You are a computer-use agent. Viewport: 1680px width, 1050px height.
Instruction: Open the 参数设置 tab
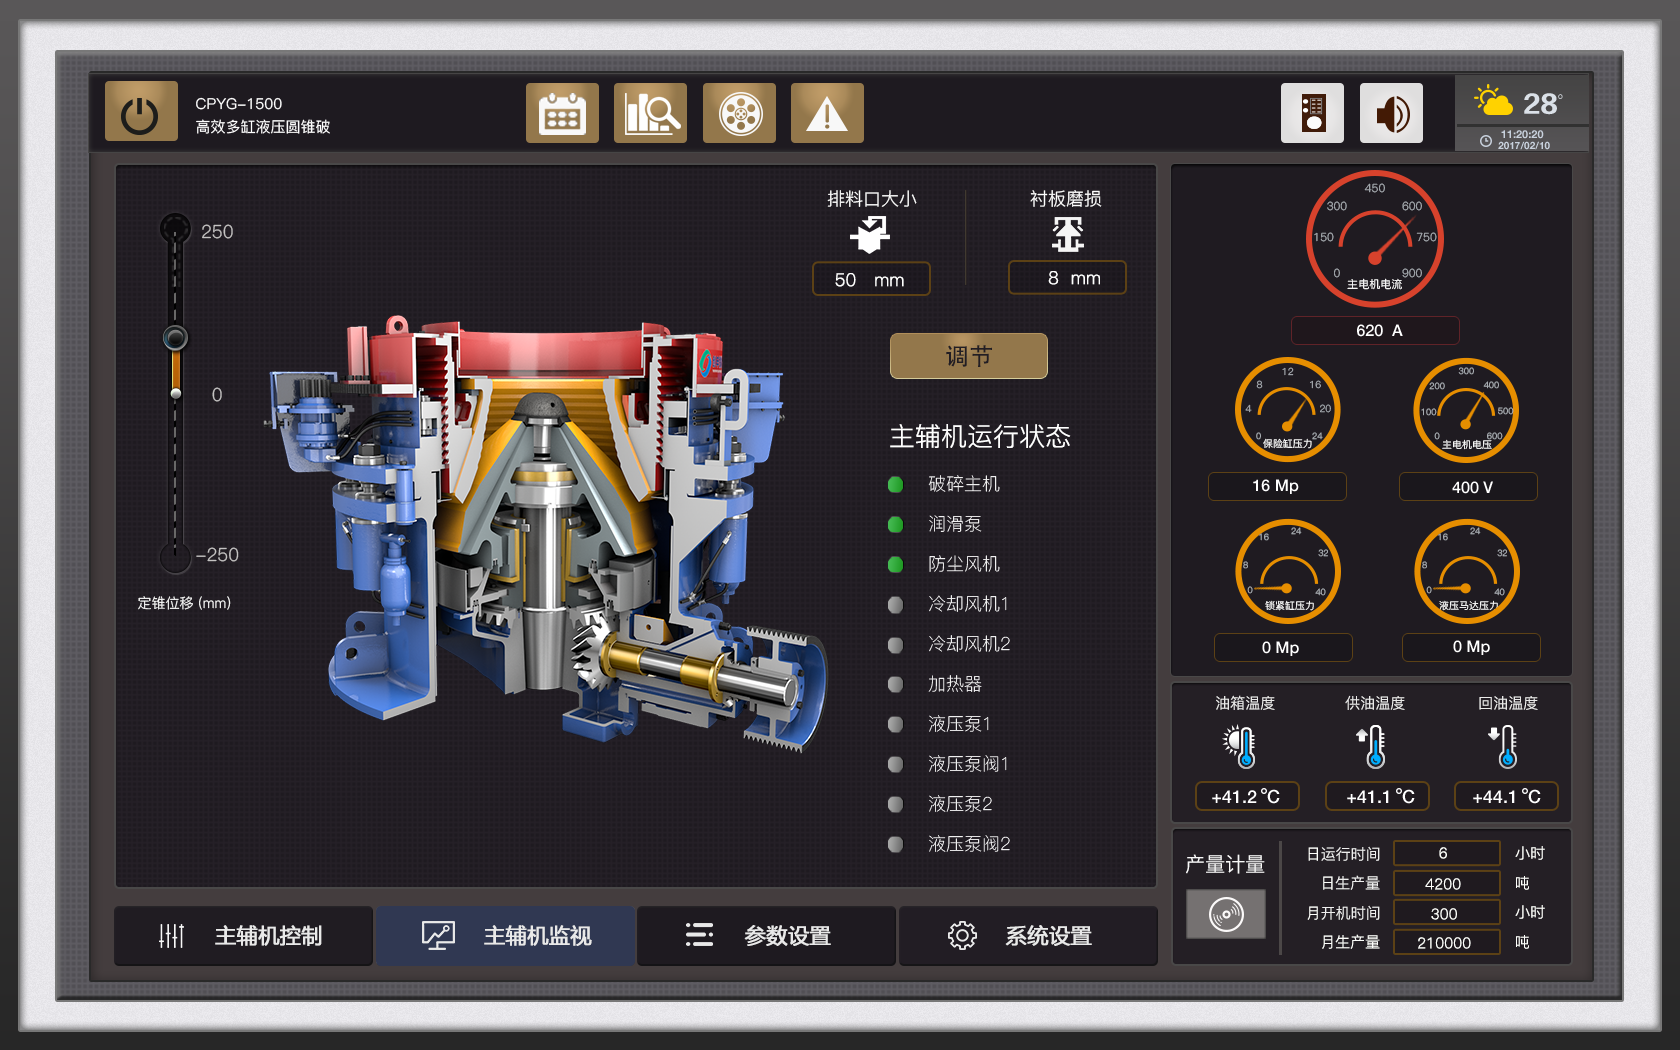766,936
